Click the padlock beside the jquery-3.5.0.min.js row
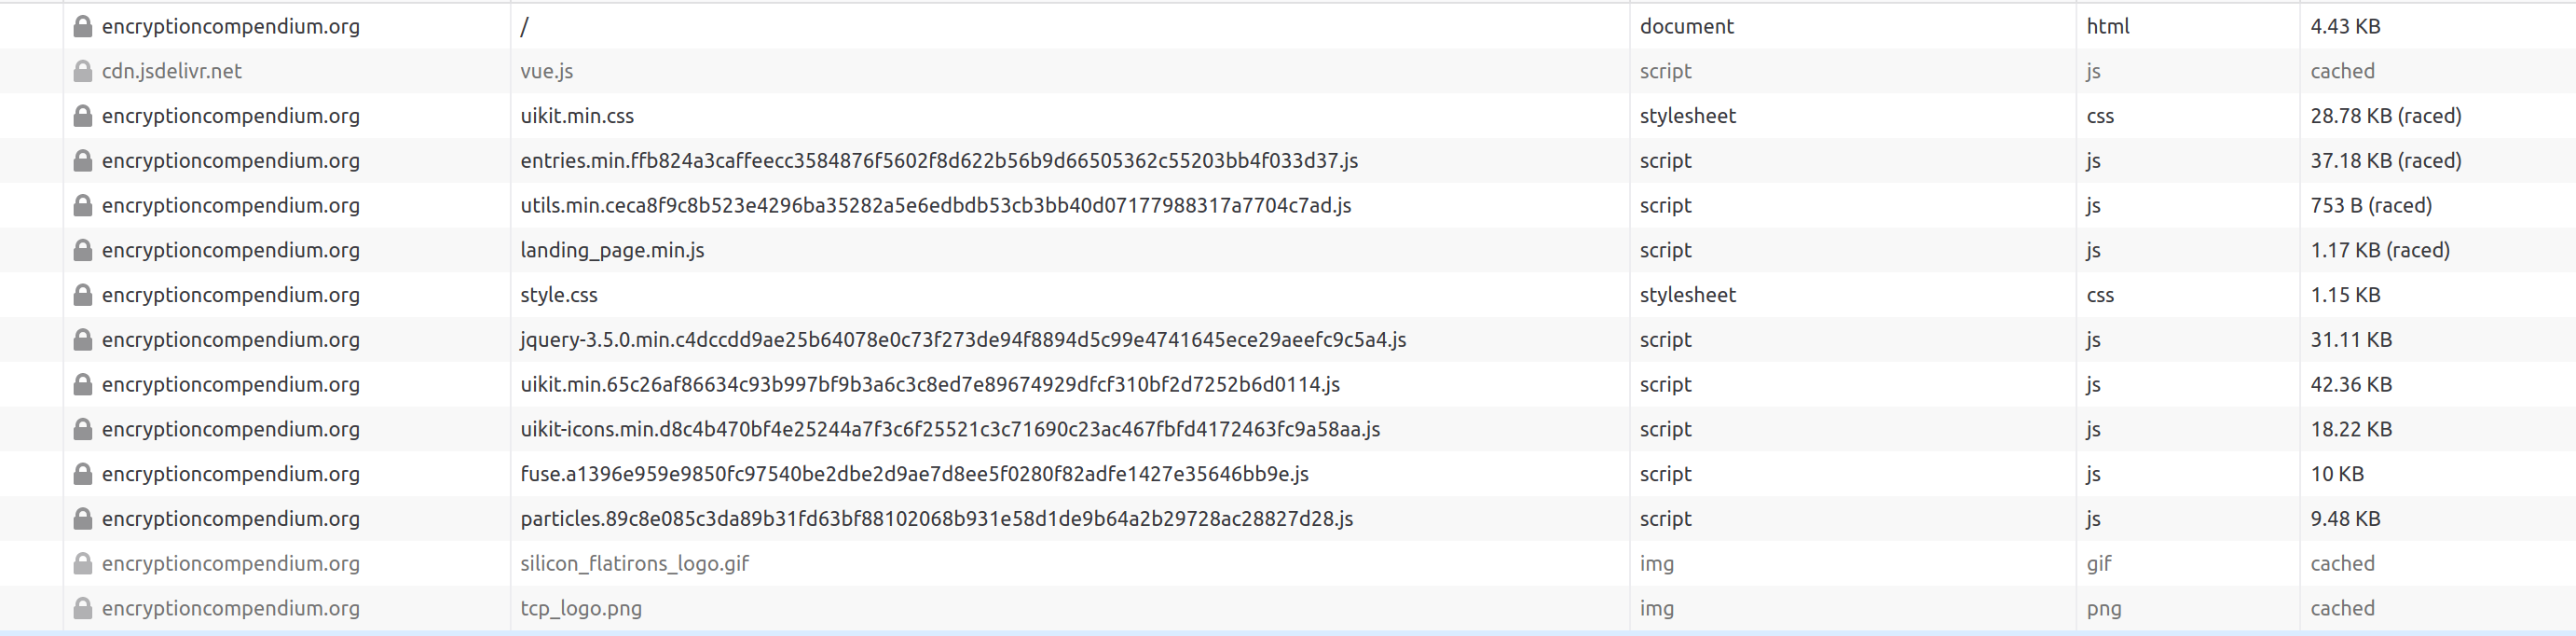 click(84, 340)
